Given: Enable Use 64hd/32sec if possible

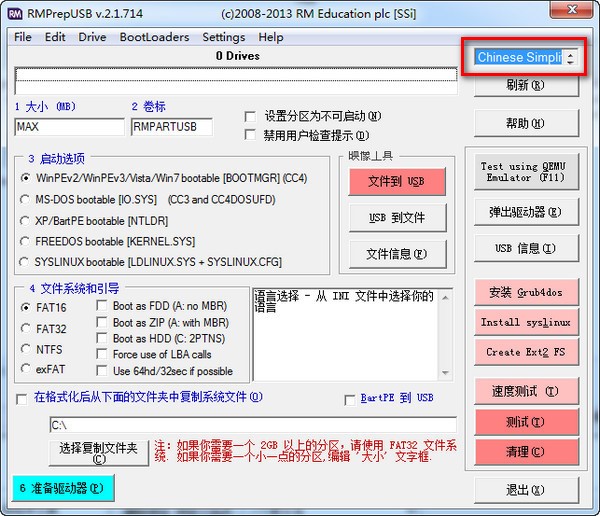Looking at the screenshot, I should pos(102,371).
